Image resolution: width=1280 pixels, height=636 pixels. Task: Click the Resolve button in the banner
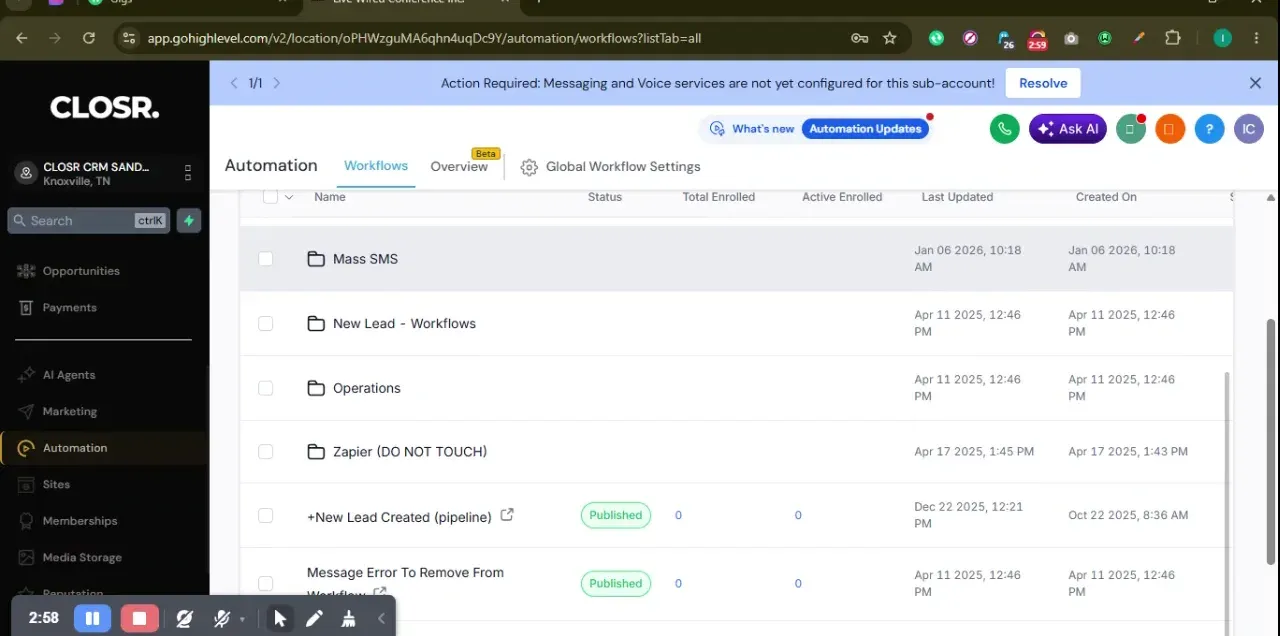point(1043,83)
